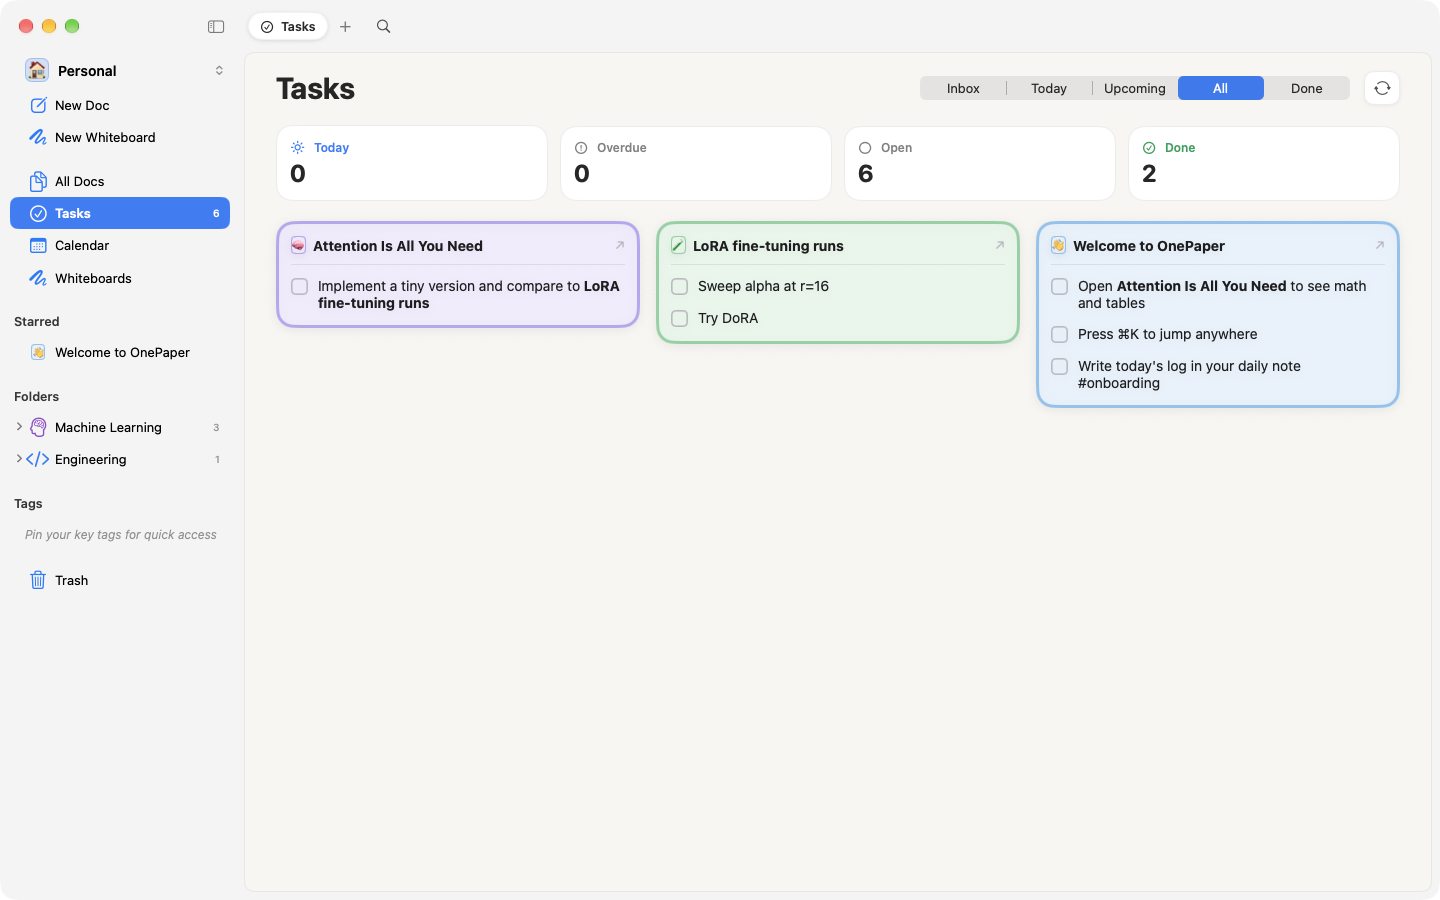This screenshot has height=900, width=1440.
Task: Tick the Press ⌘K to jump anywhere task
Action: click(x=1060, y=334)
